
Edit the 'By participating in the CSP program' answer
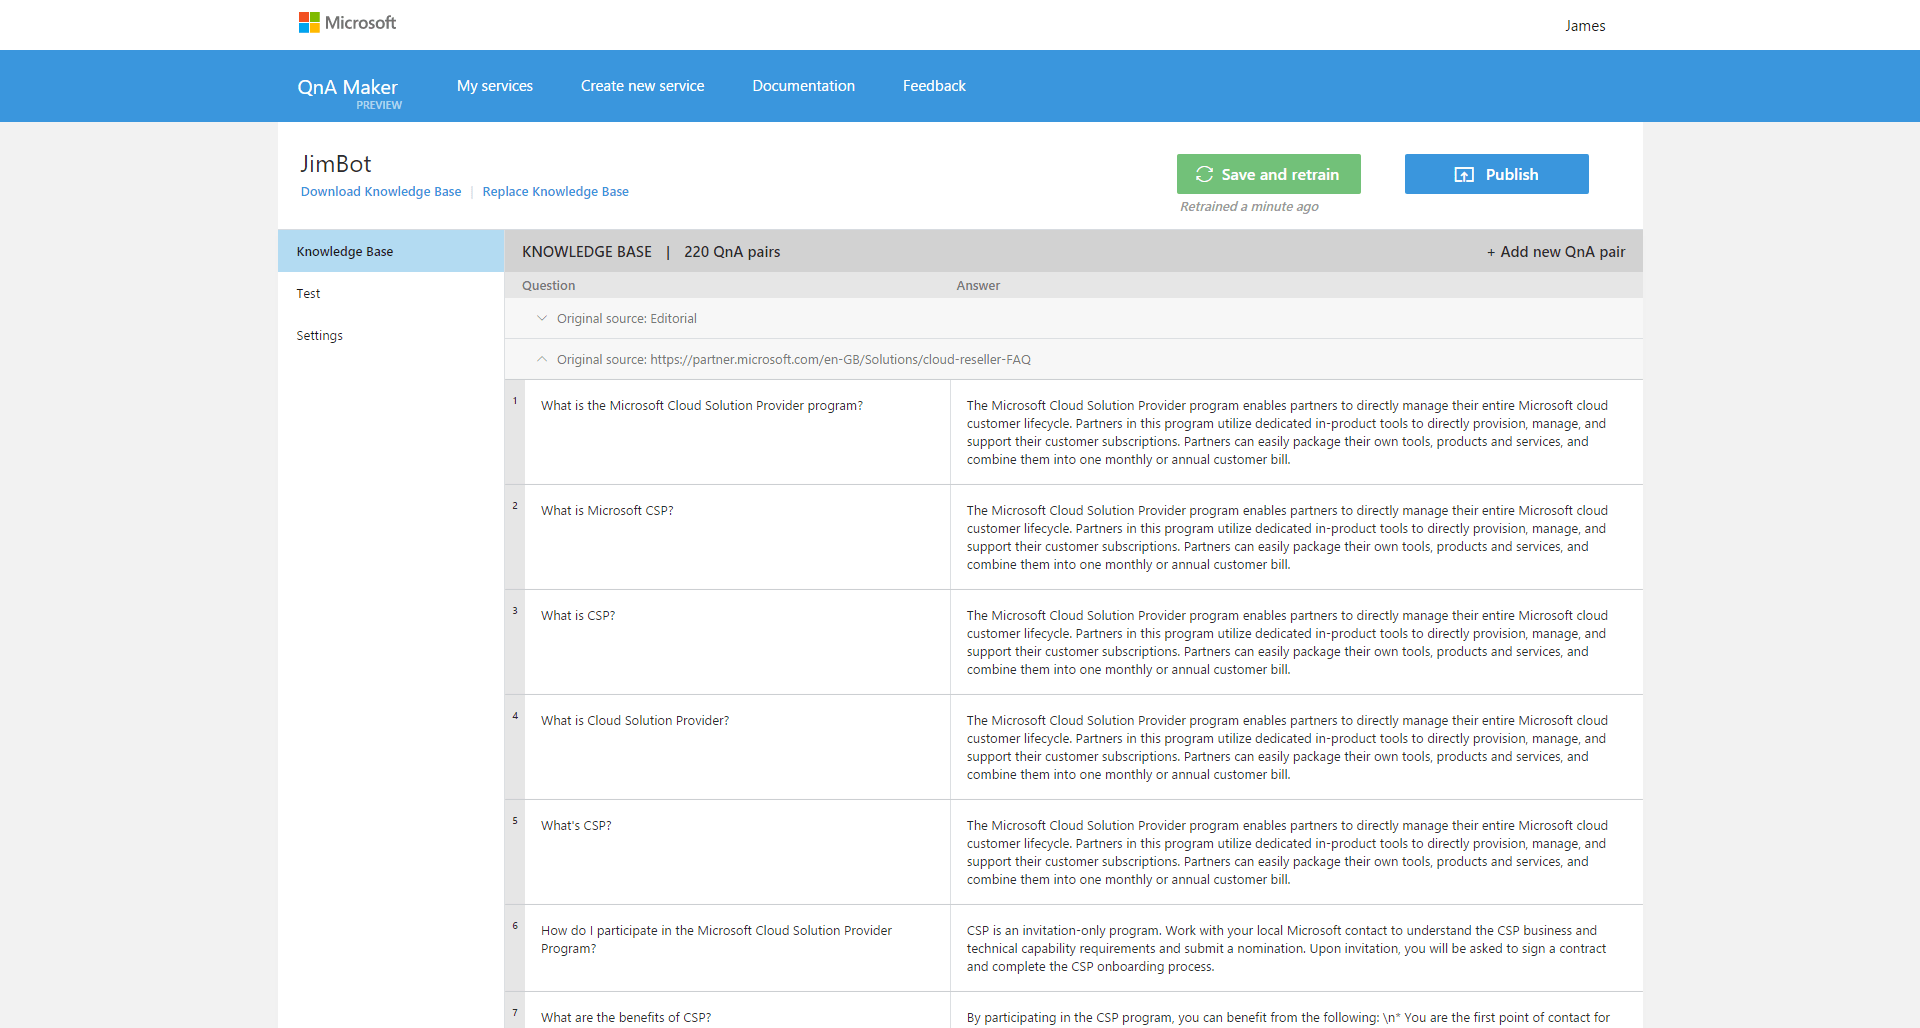1296,1011
